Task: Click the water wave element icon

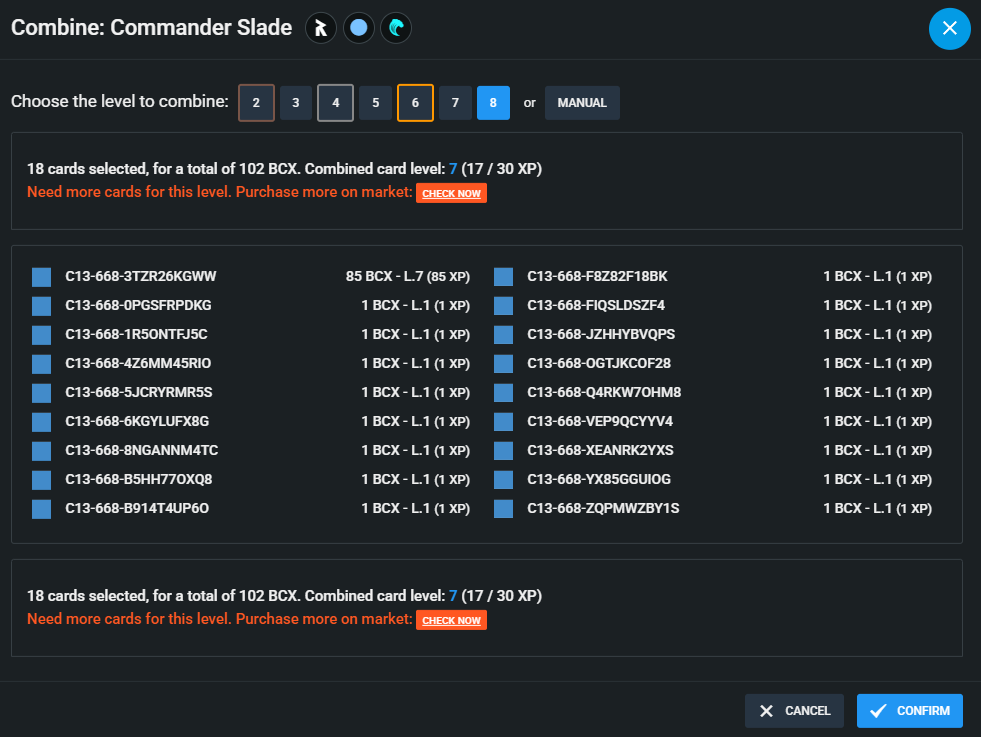Action: point(396,28)
